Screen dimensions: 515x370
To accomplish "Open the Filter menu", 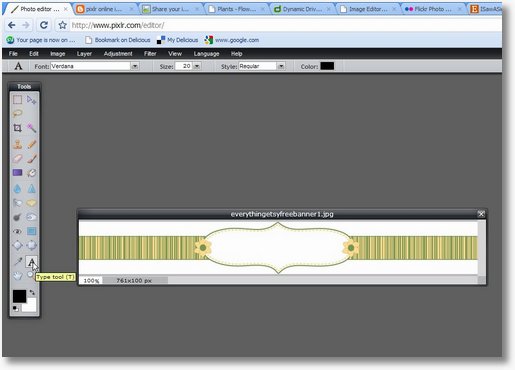I will pos(150,54).
